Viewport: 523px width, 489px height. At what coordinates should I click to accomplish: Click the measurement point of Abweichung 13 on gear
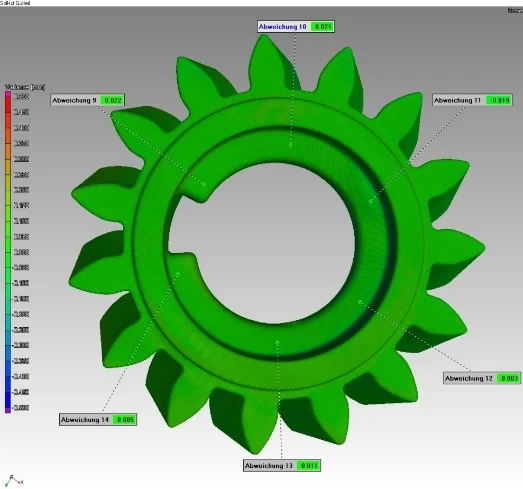coord(278,342)
